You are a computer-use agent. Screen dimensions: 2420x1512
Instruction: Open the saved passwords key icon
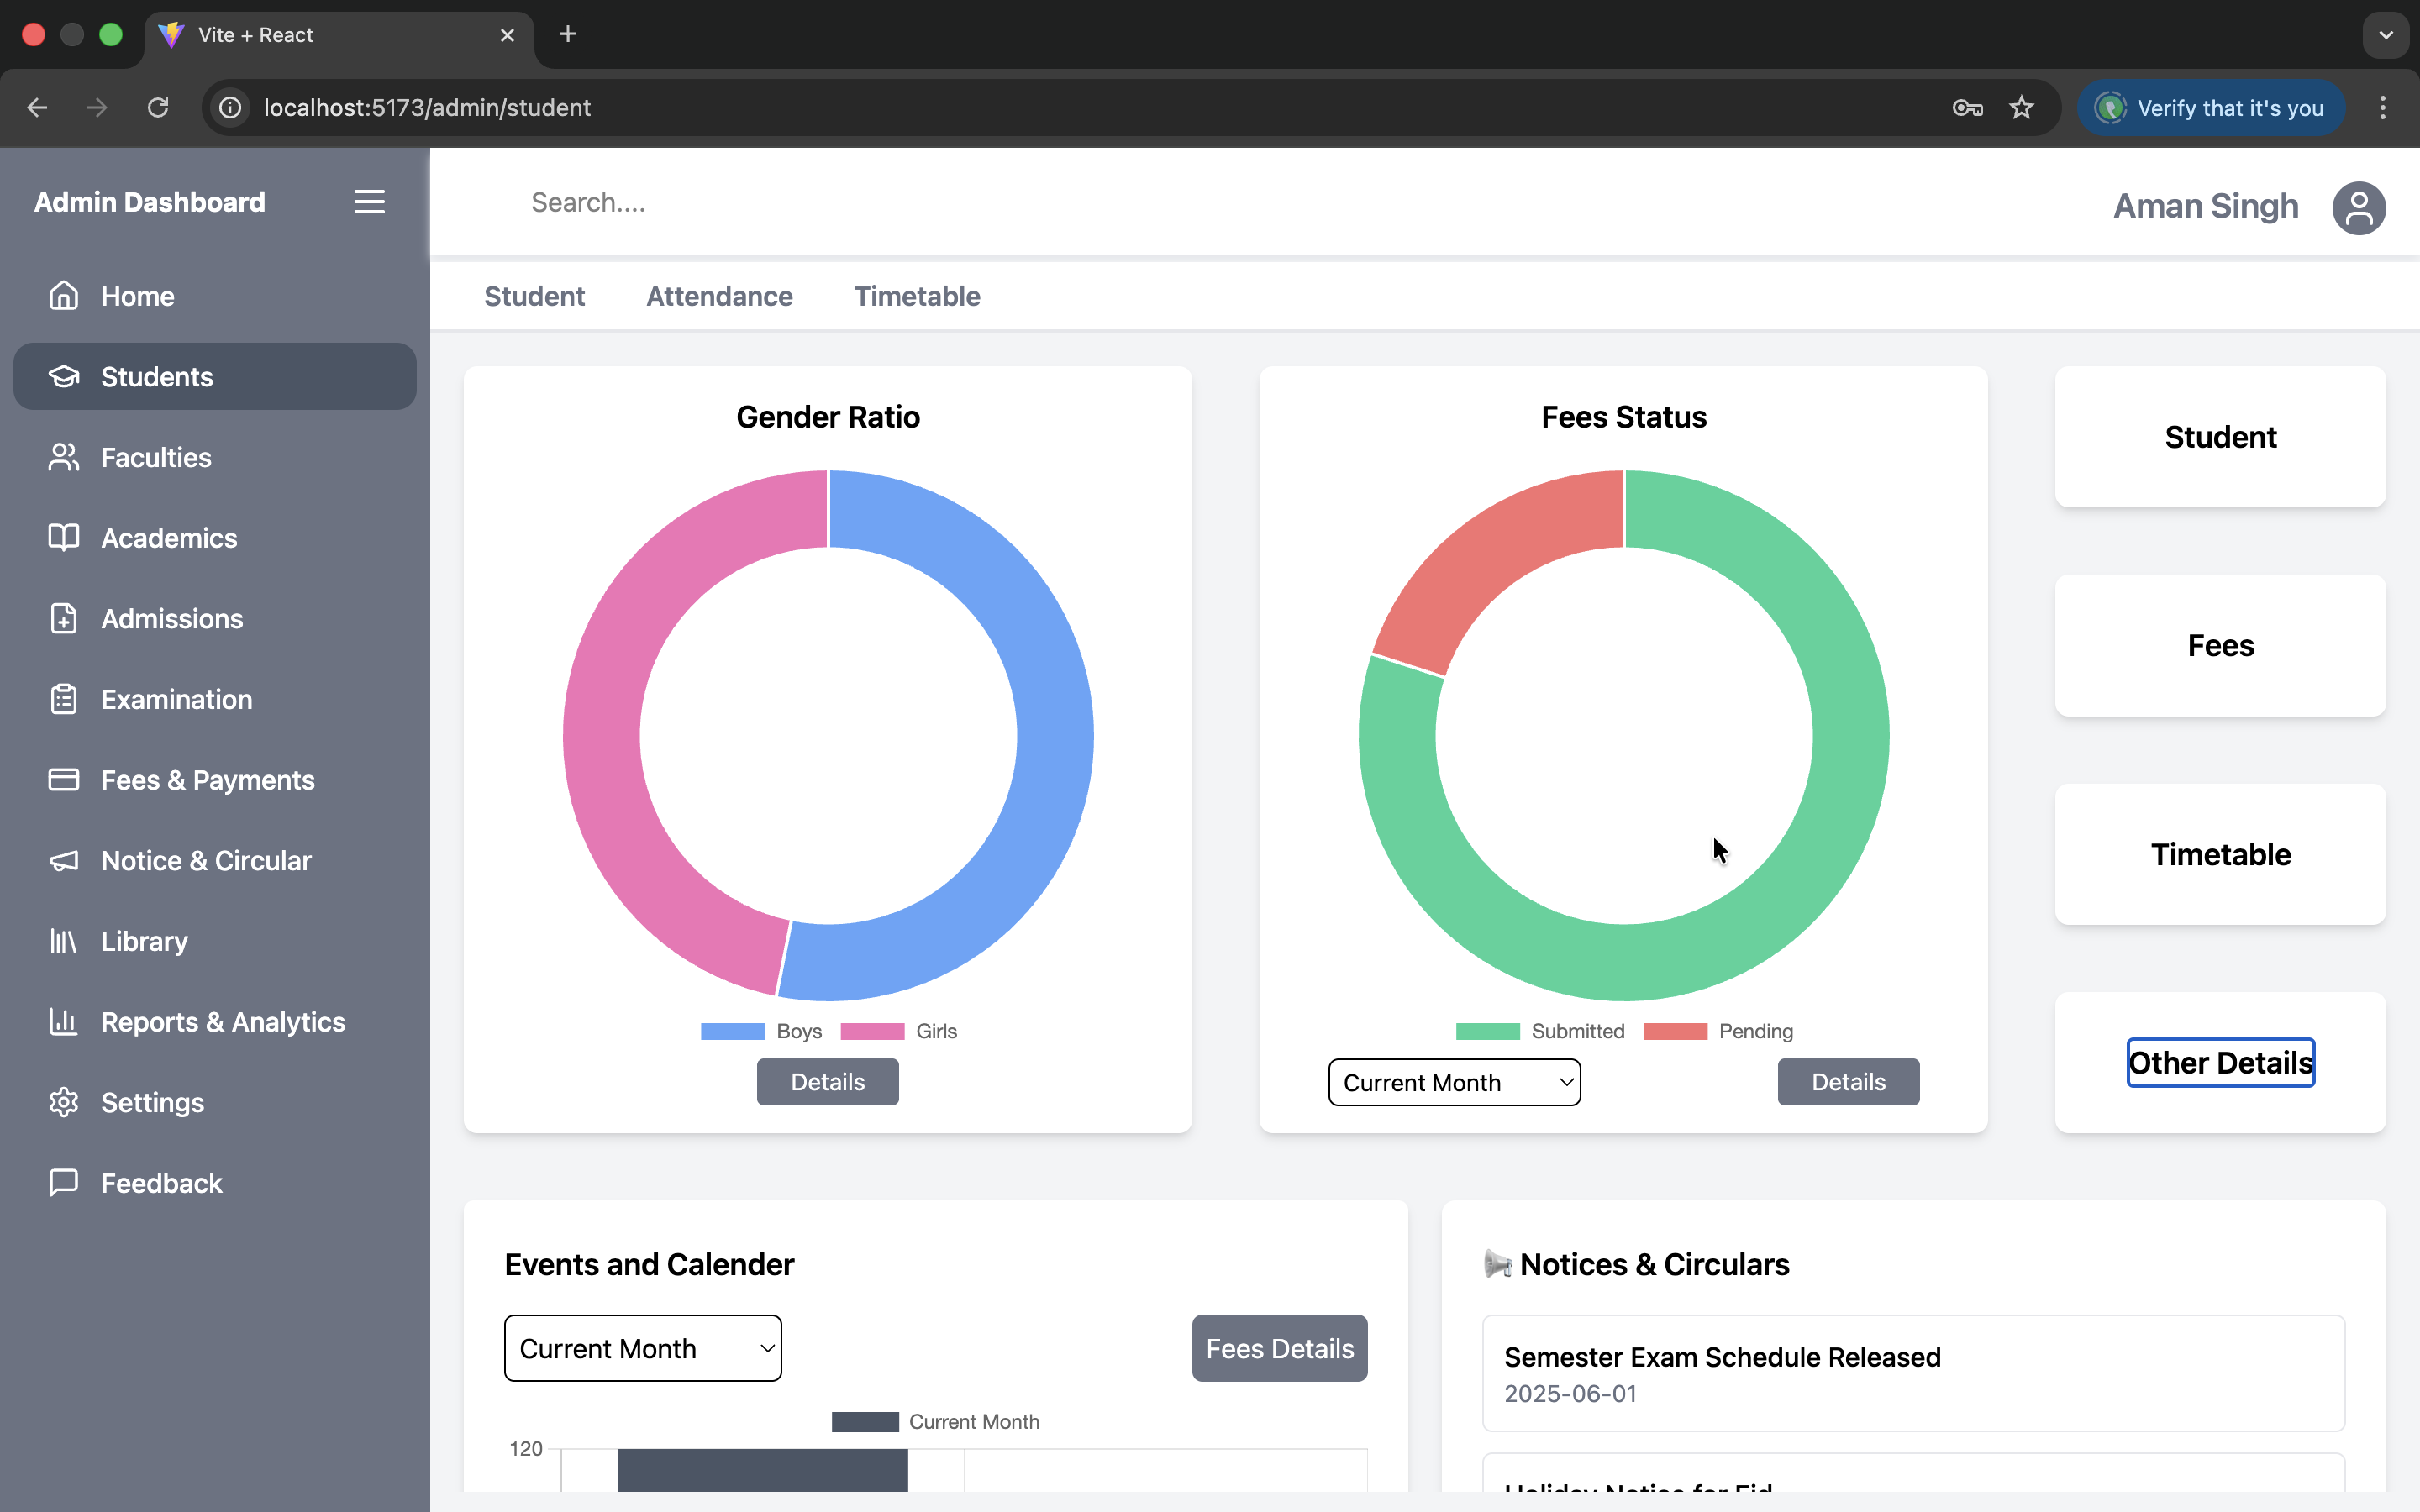tap(1967, 107)
